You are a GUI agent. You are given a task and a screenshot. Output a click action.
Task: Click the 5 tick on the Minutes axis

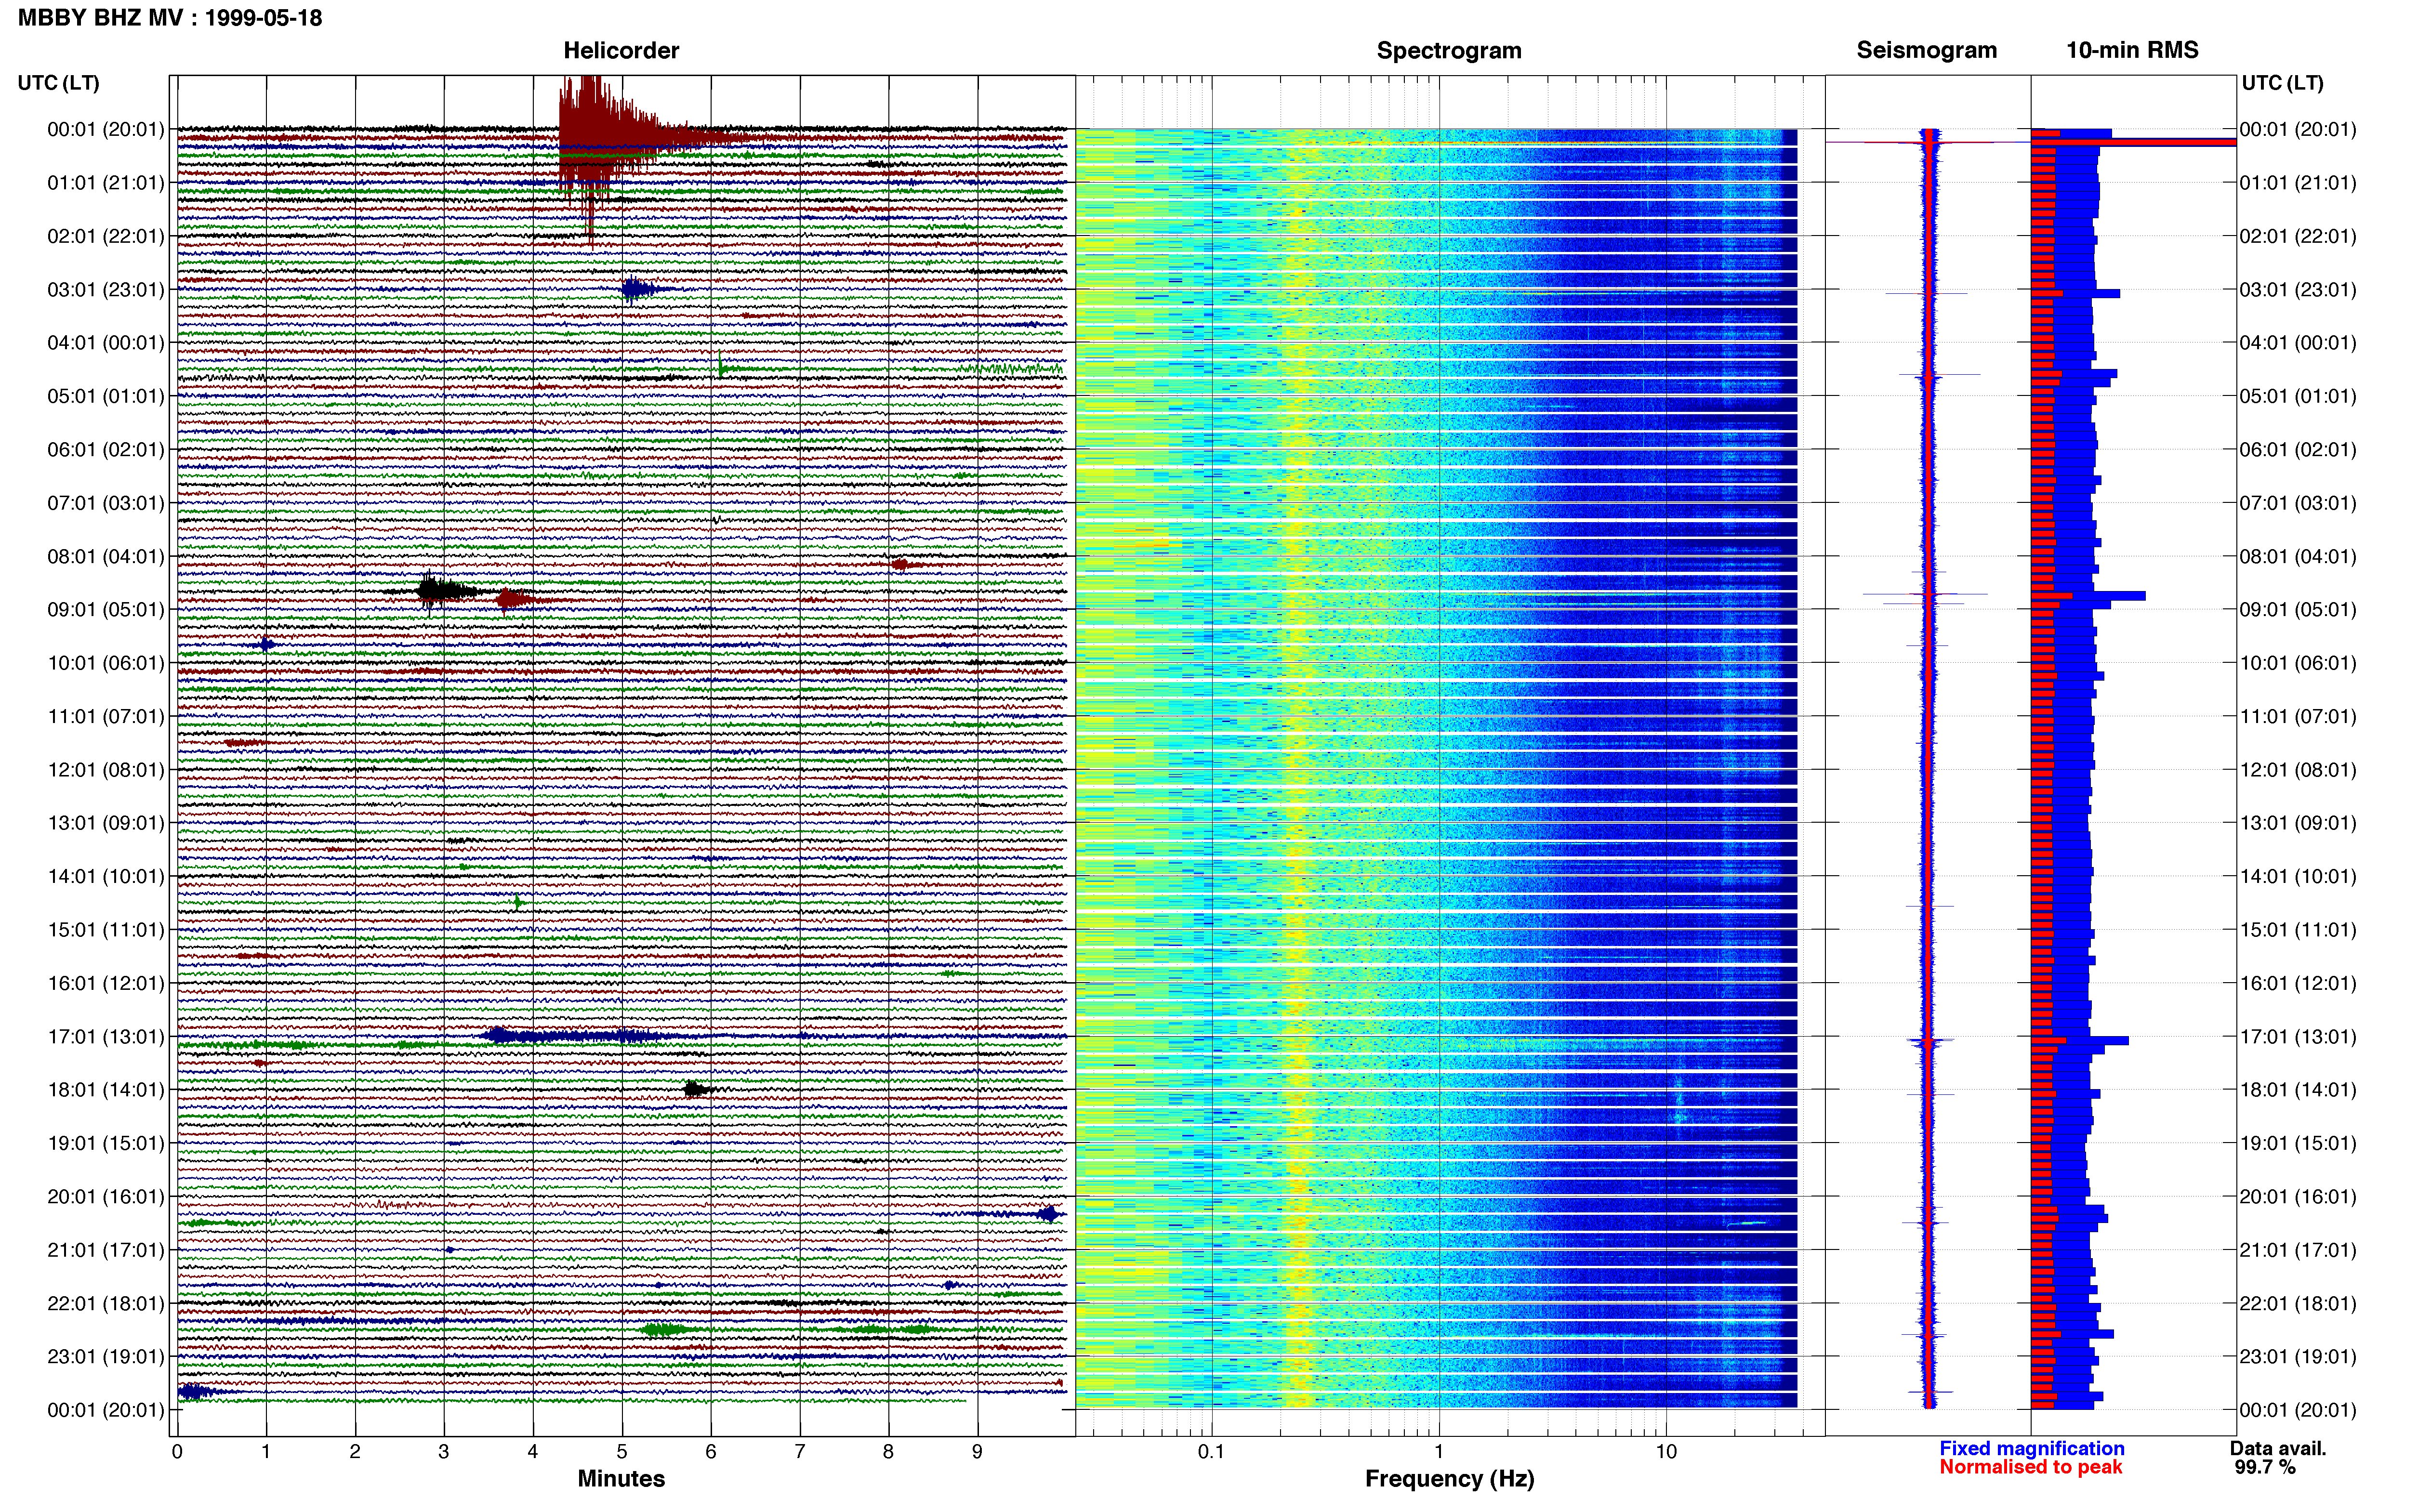pos(622,1452)
